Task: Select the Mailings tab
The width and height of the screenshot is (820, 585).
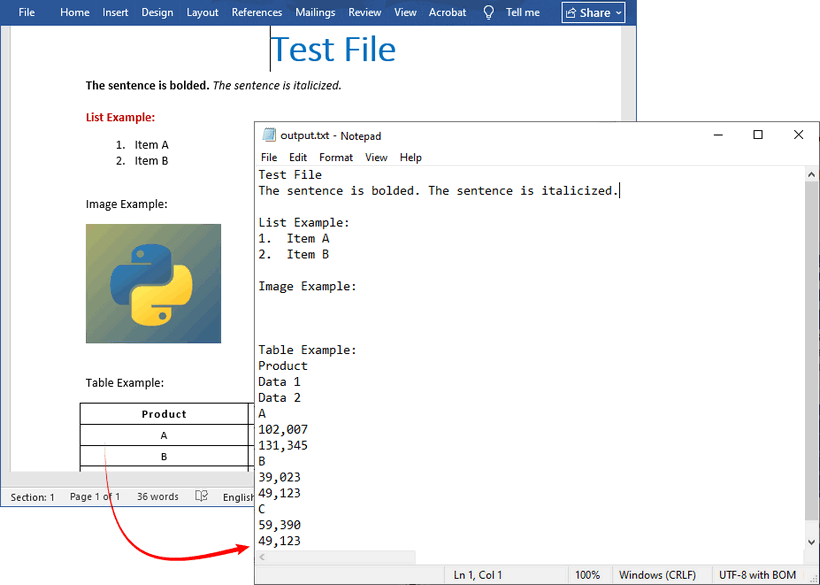Action: pos(315,12)
